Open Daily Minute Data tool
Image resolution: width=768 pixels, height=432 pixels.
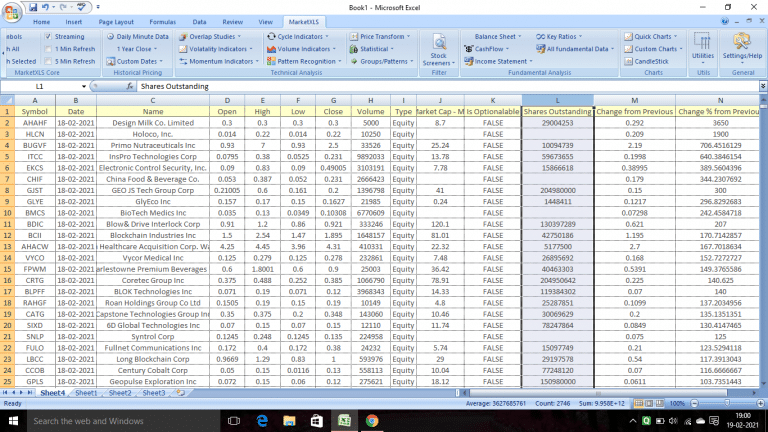[x=138, y=37]
